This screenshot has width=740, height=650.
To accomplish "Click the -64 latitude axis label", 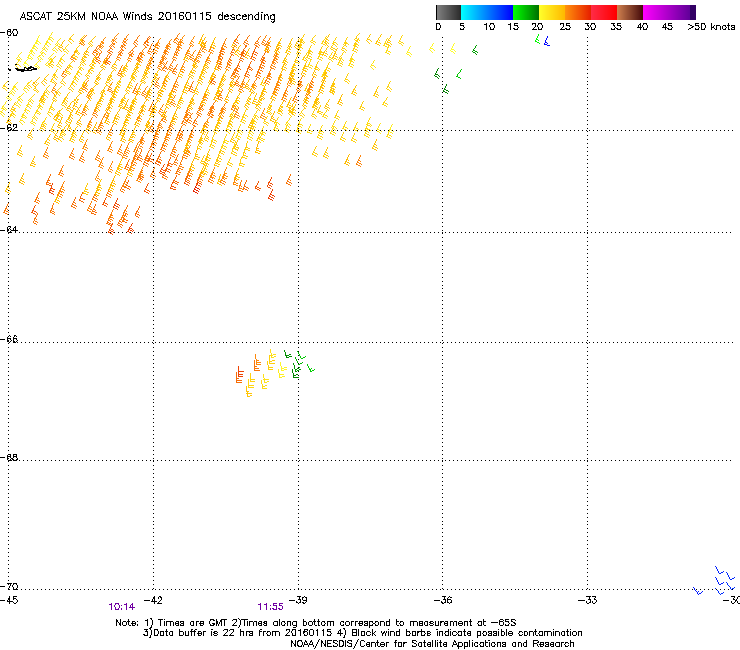I will click(x=9, y=230).
